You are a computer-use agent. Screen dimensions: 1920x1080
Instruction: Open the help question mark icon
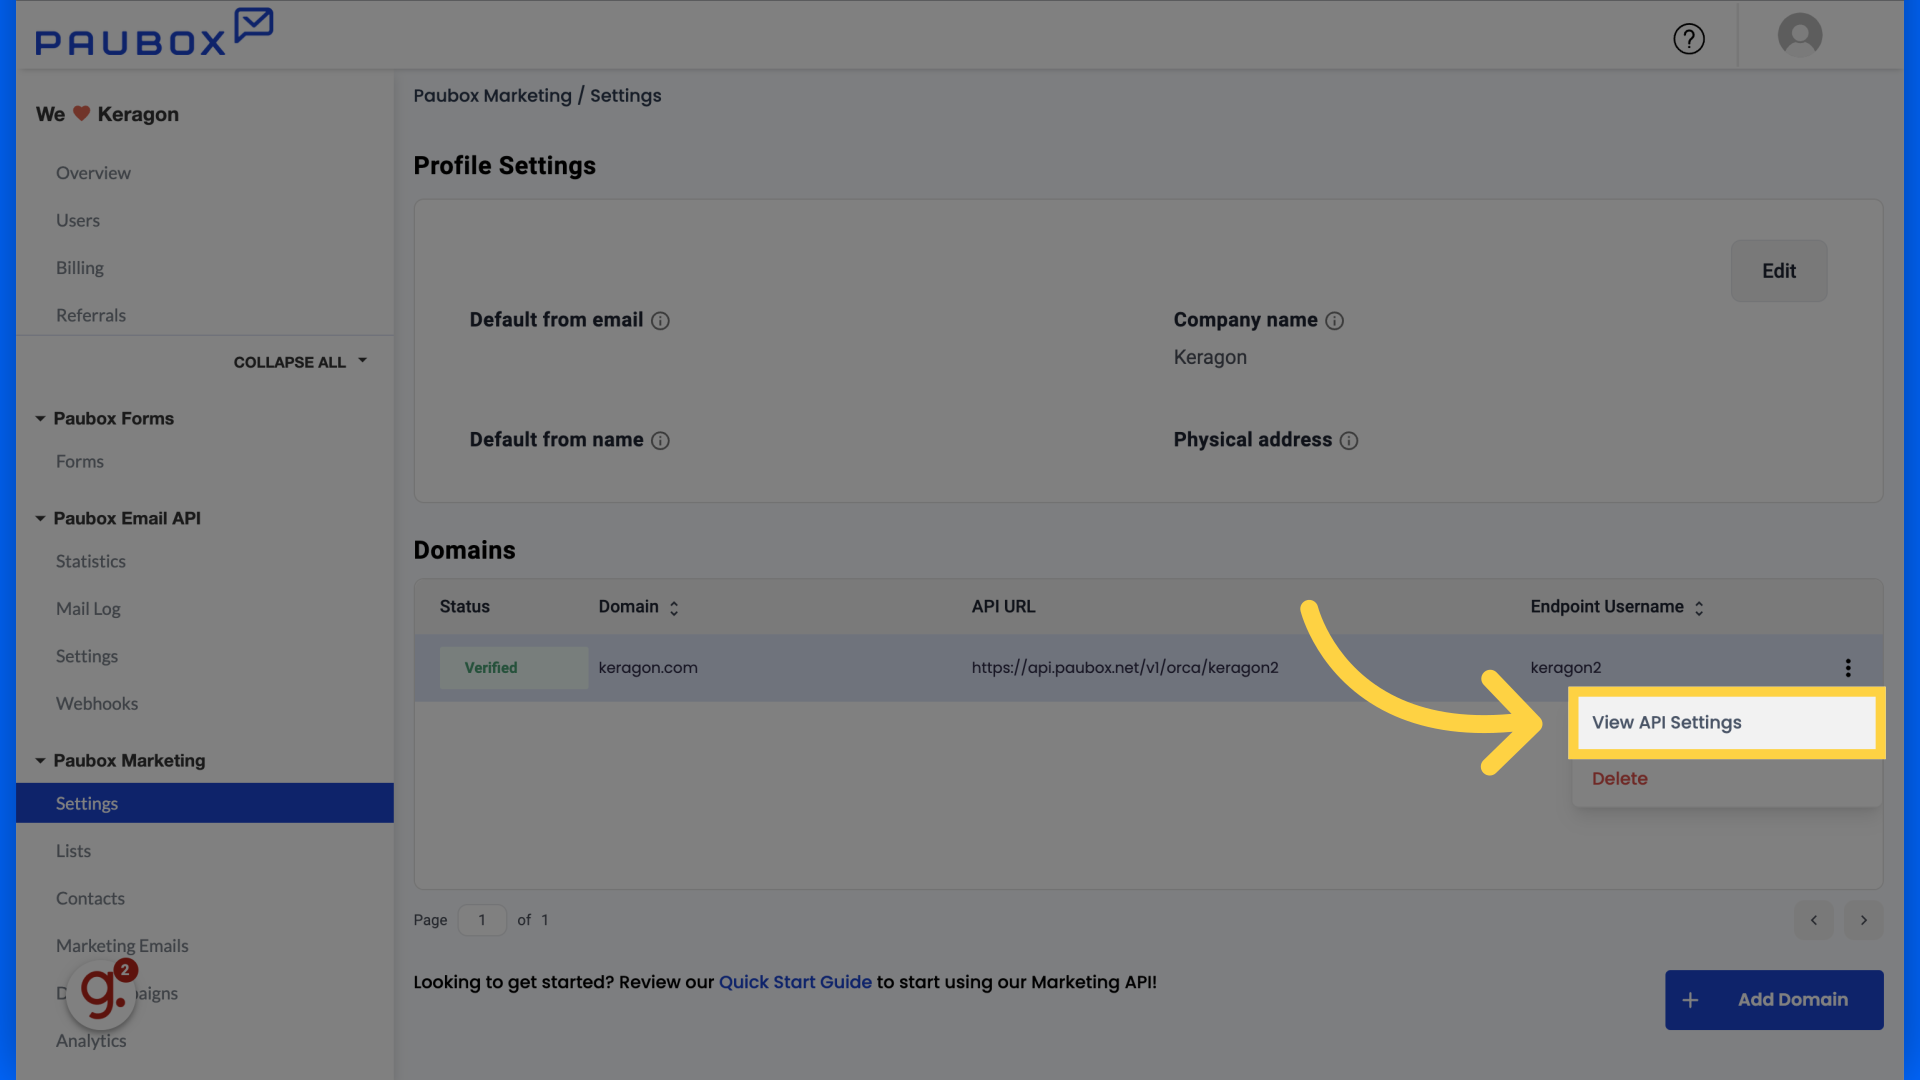[1689, 39]
